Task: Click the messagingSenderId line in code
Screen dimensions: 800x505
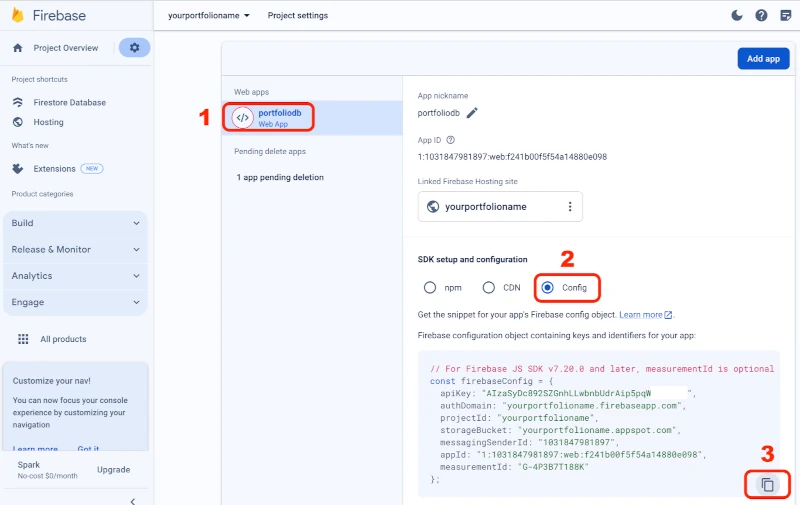Action: tap(529, 442)
